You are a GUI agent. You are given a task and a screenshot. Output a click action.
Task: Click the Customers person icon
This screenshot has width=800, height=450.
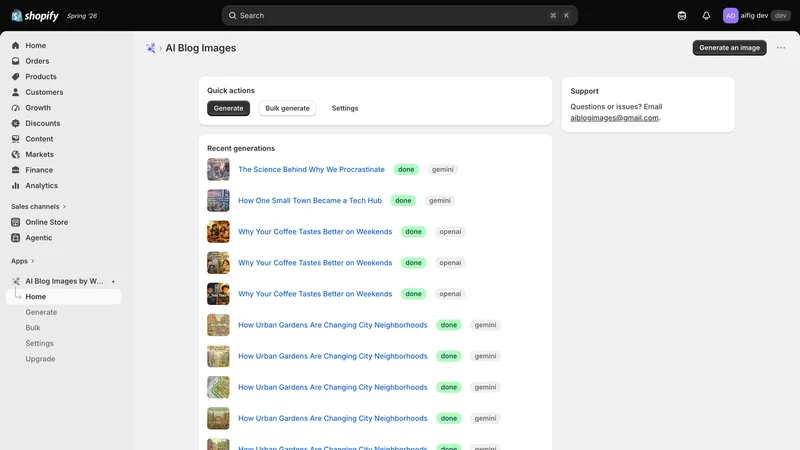[15, 92]
